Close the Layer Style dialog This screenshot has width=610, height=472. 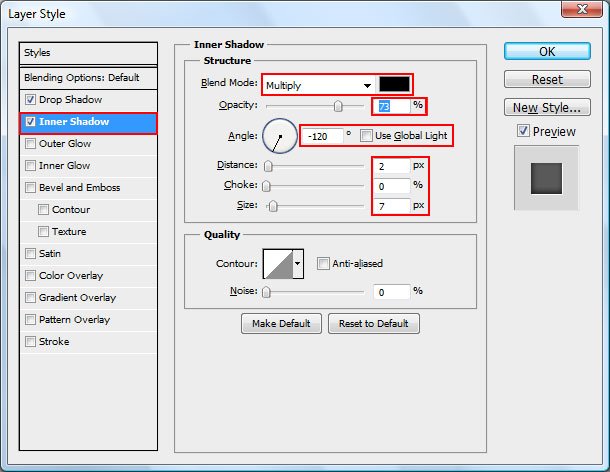click(x=582, y=9)
